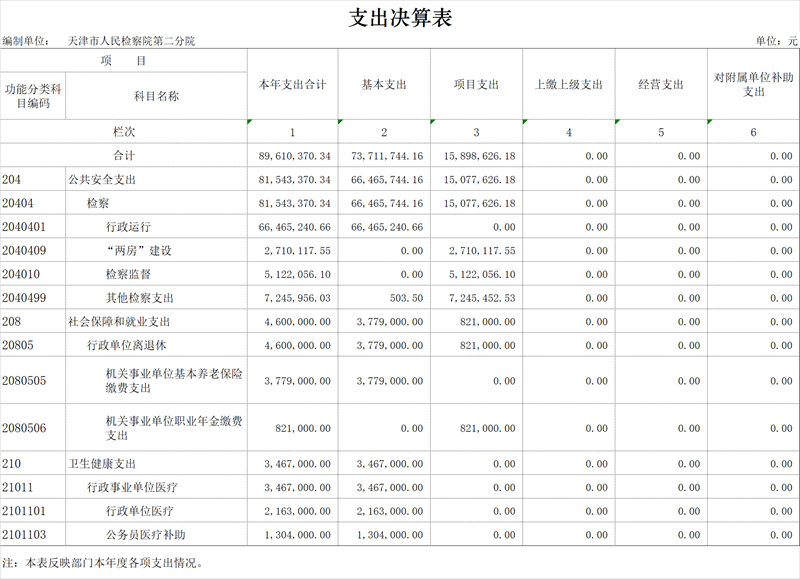
Task: Click code 2040401 cell
Action: [x=33, y=227]
